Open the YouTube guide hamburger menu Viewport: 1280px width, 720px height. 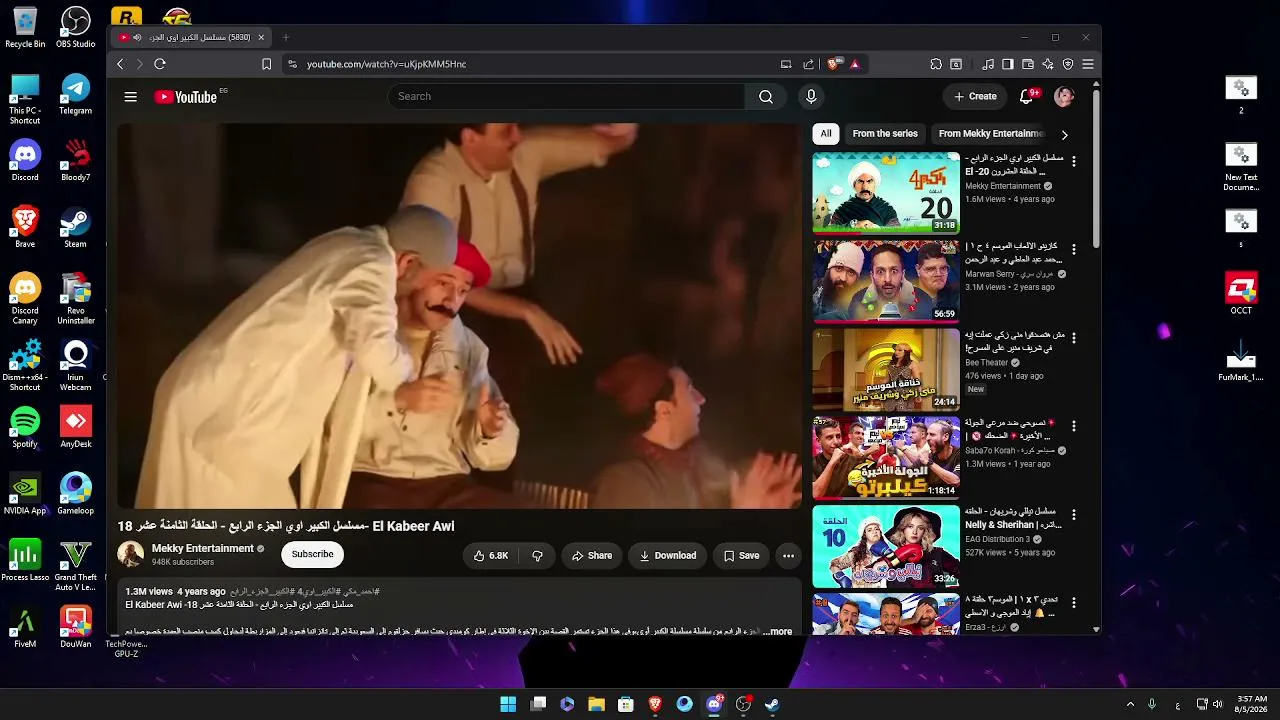[130, 97]
